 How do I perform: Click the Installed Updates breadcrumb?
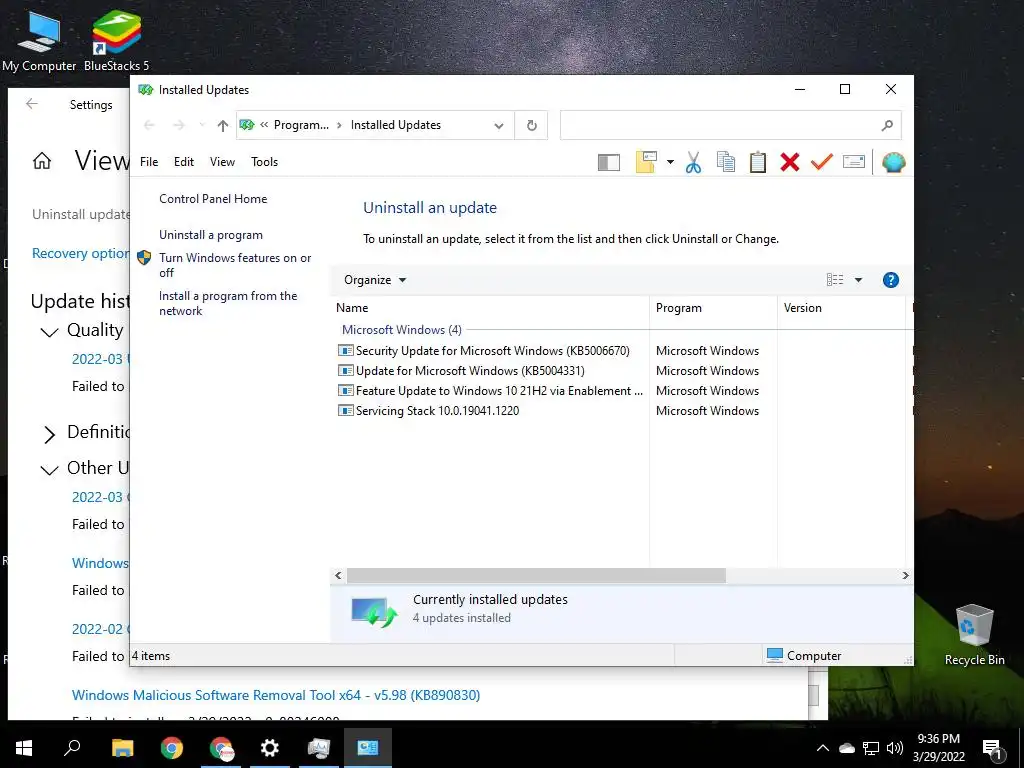(x=396, y=125)
